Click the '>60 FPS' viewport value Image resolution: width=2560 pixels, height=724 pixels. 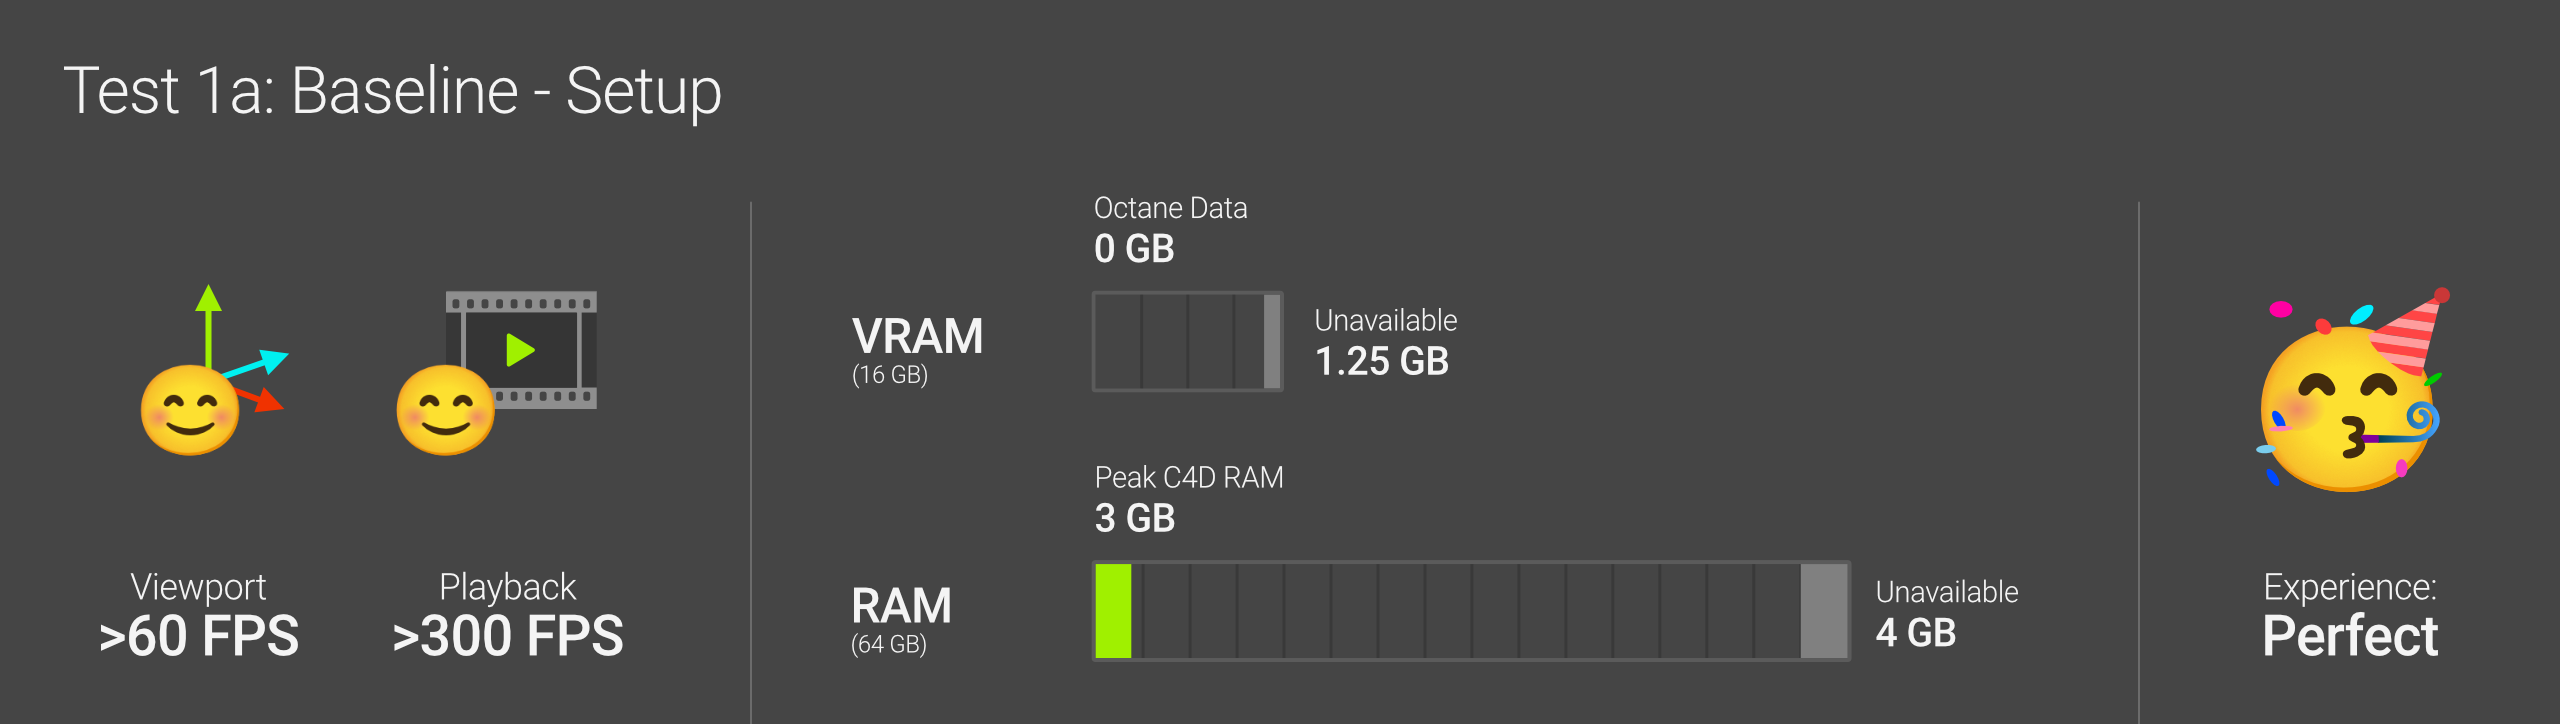[x=199, y=636]
